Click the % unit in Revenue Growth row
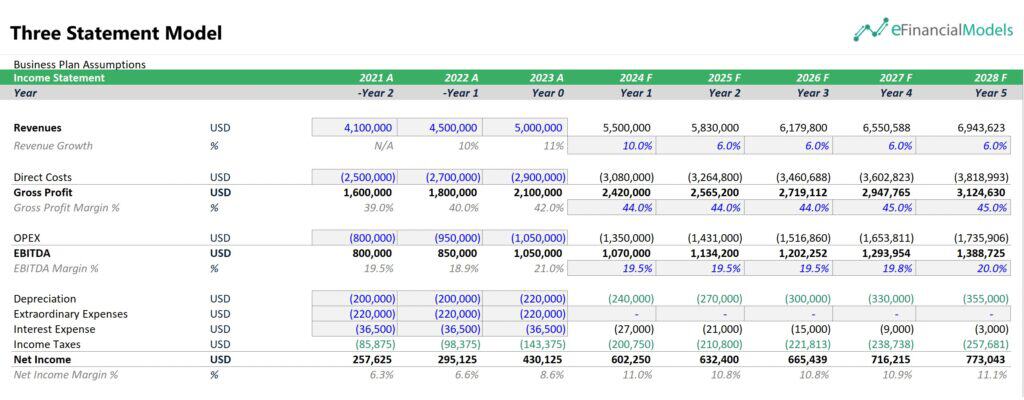Image resolution: width=1024 pixels, height=400 pixels. click(214, 146)
